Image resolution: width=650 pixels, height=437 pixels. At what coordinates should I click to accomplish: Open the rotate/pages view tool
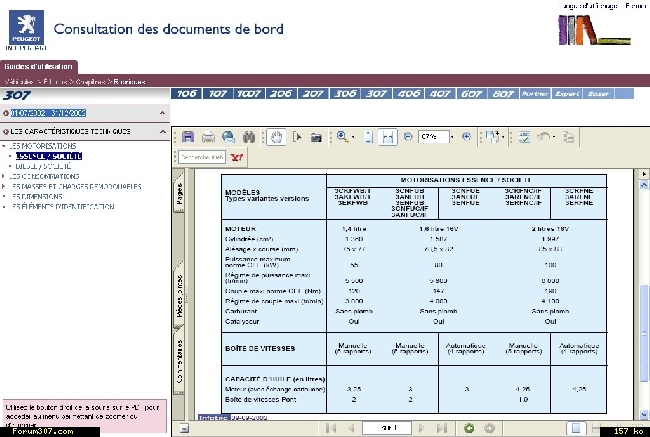click(492, 137)
